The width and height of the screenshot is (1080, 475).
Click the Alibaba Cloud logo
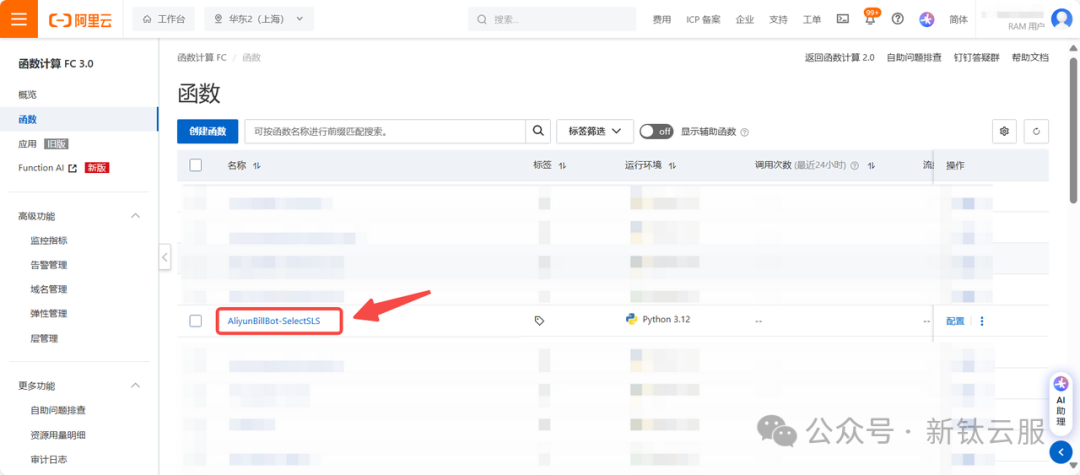(x=81, y=19)
